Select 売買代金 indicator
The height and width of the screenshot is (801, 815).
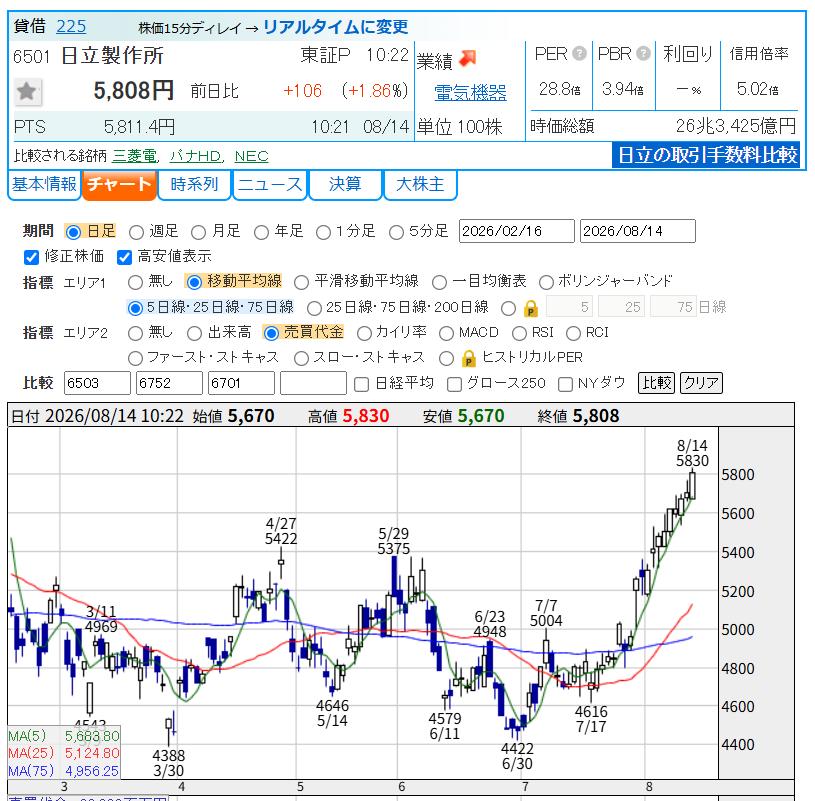pos(271,333)
